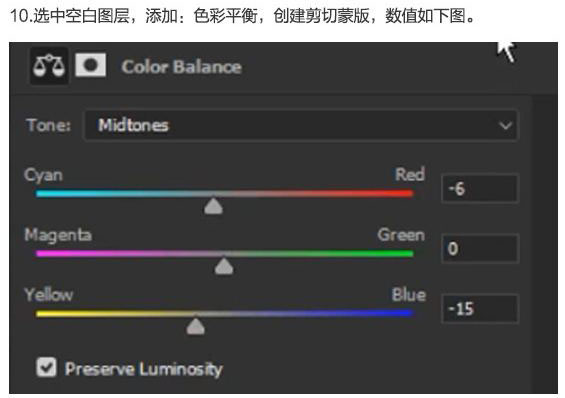
Task: Open the Tone Midtones dropdown
Action: pyautogui.click(x=301, y=125)
